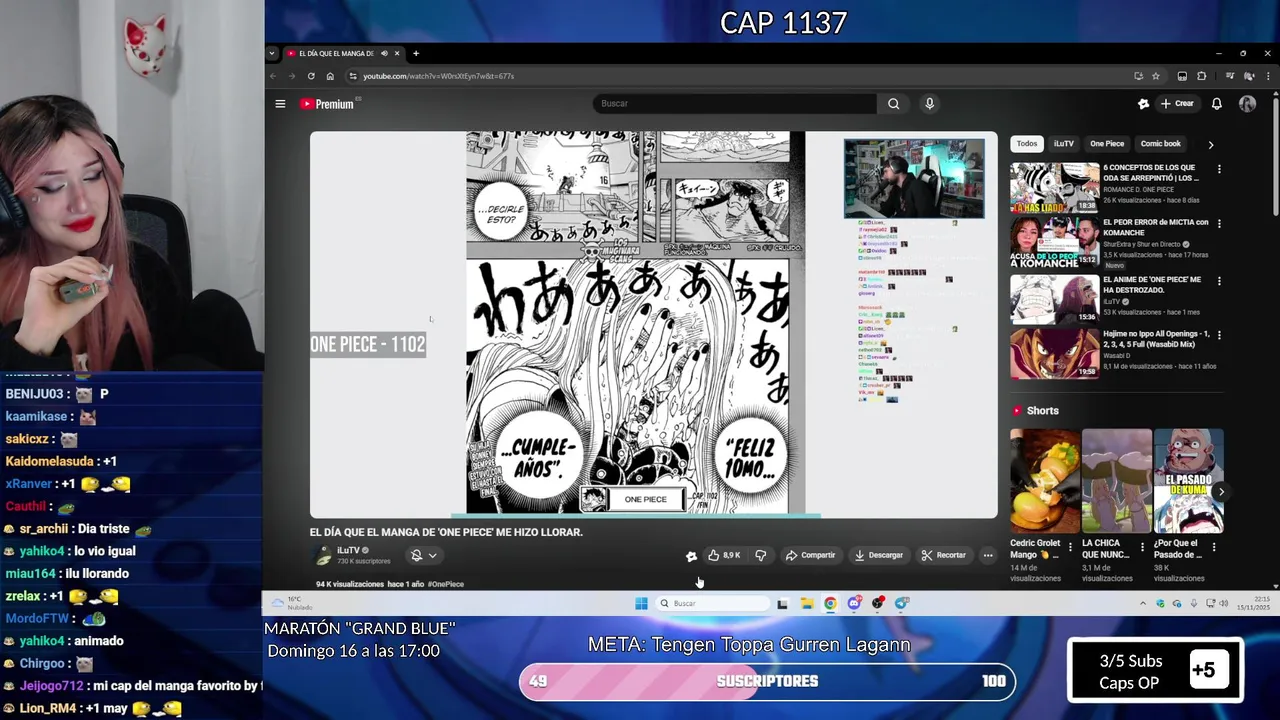Open options for 'EL PEOR ERROR' video
Screen dimensions: 1280x720
pos(1219,224)
